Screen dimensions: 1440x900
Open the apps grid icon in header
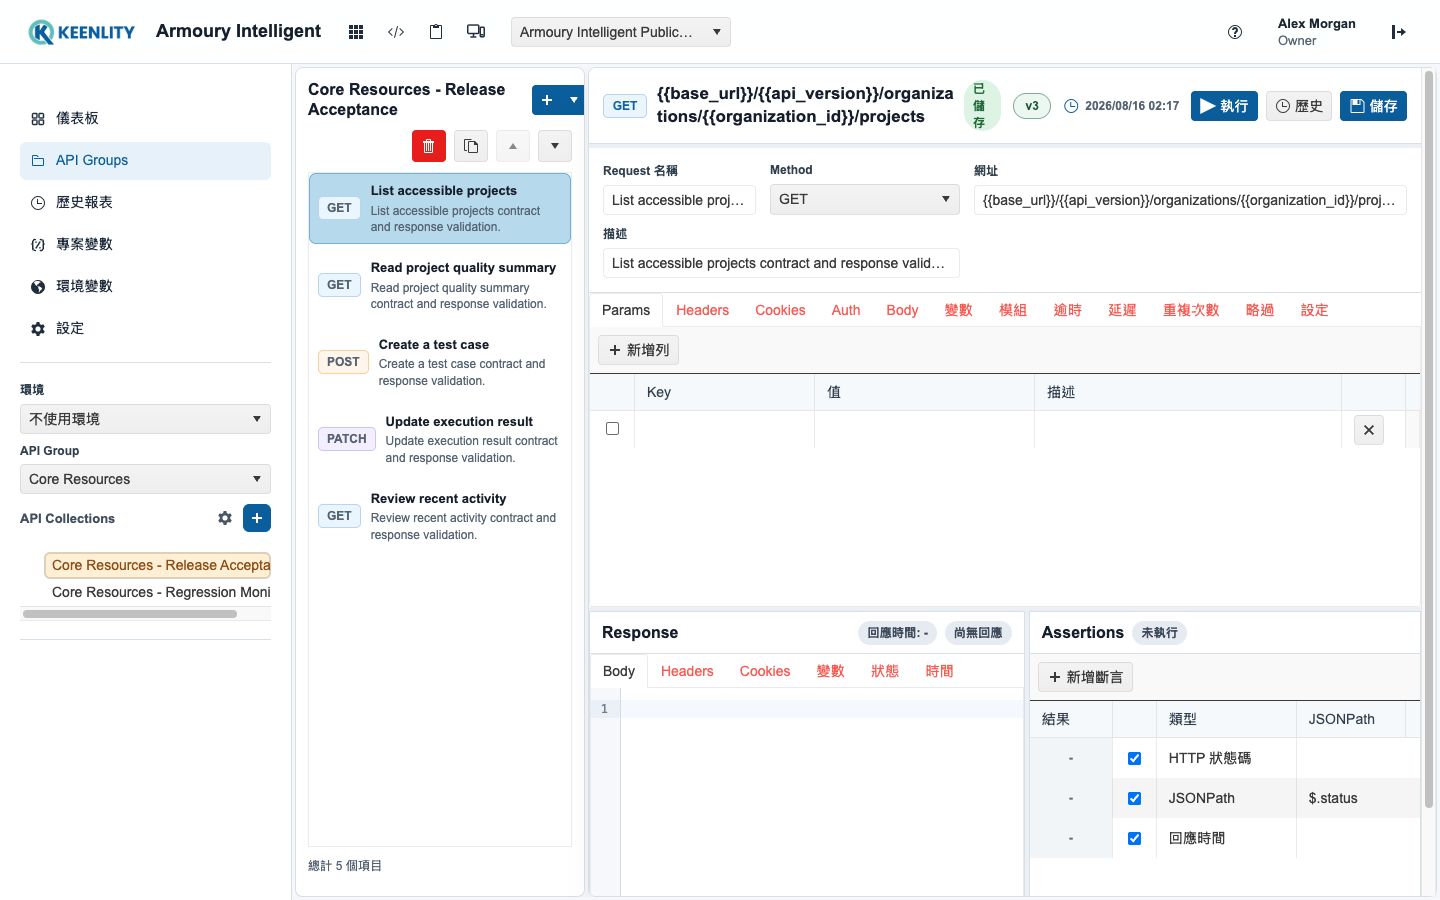pyautogui.click(x=355, y=32)
